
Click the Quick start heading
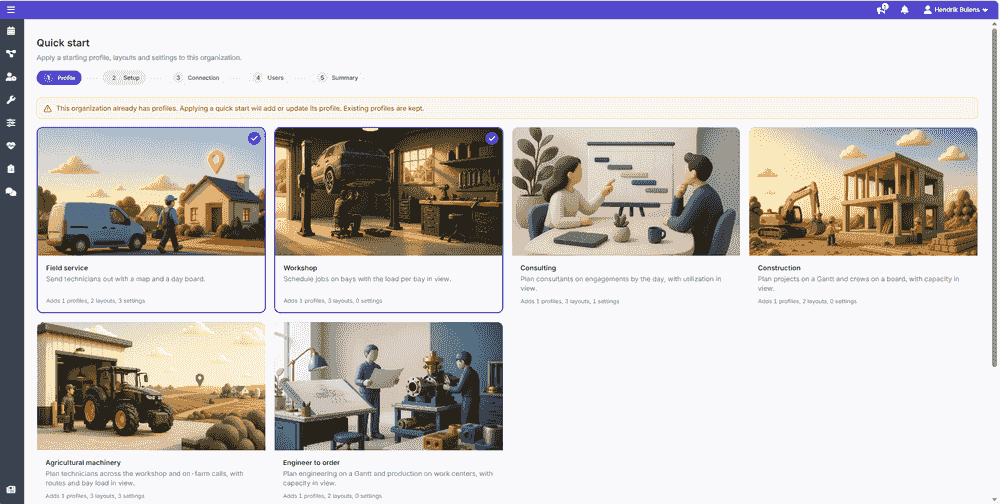click(x=62, y=43)
